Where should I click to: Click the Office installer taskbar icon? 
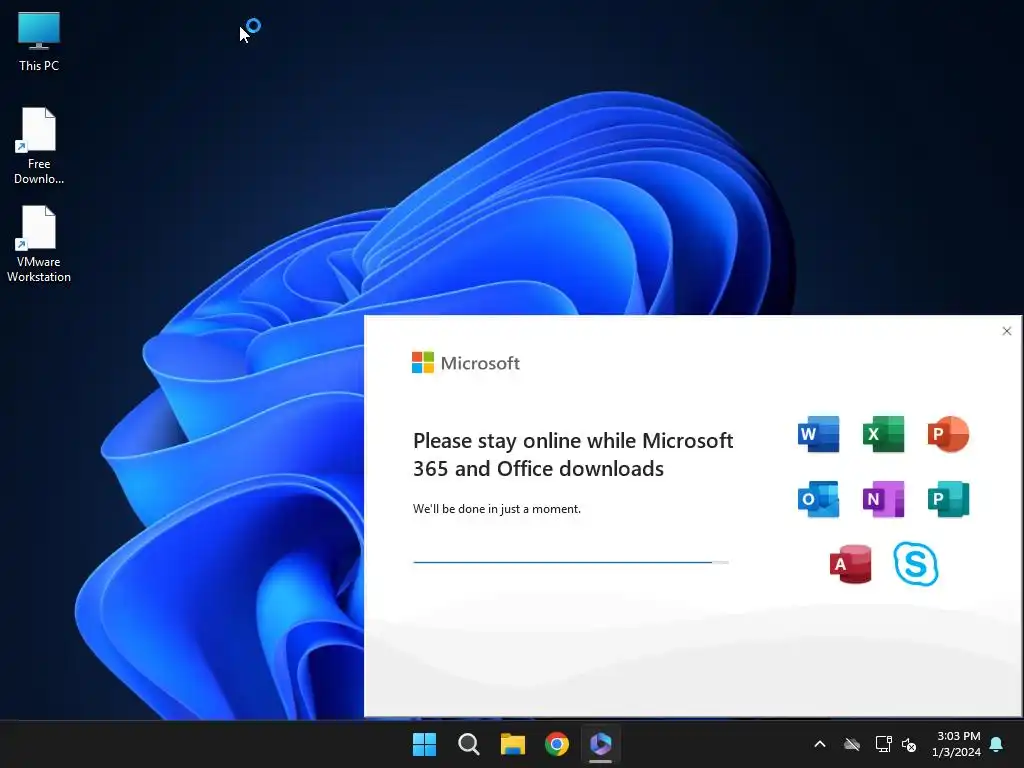(601, 744)
